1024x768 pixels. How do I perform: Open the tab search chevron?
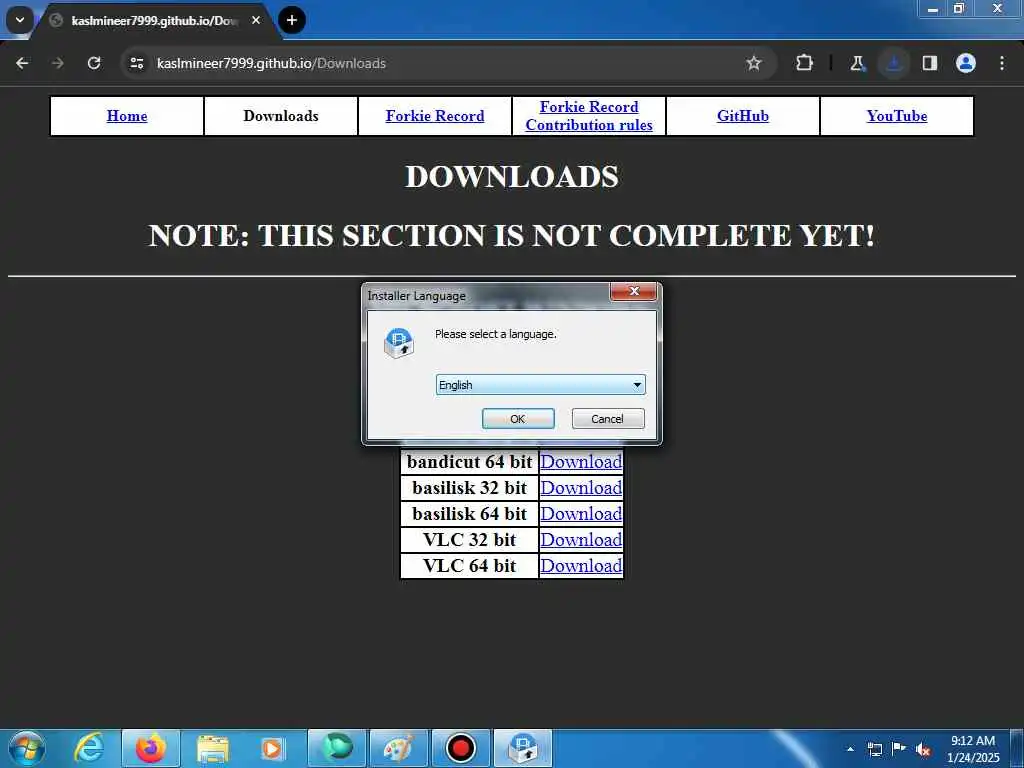[x=20, y=20]
